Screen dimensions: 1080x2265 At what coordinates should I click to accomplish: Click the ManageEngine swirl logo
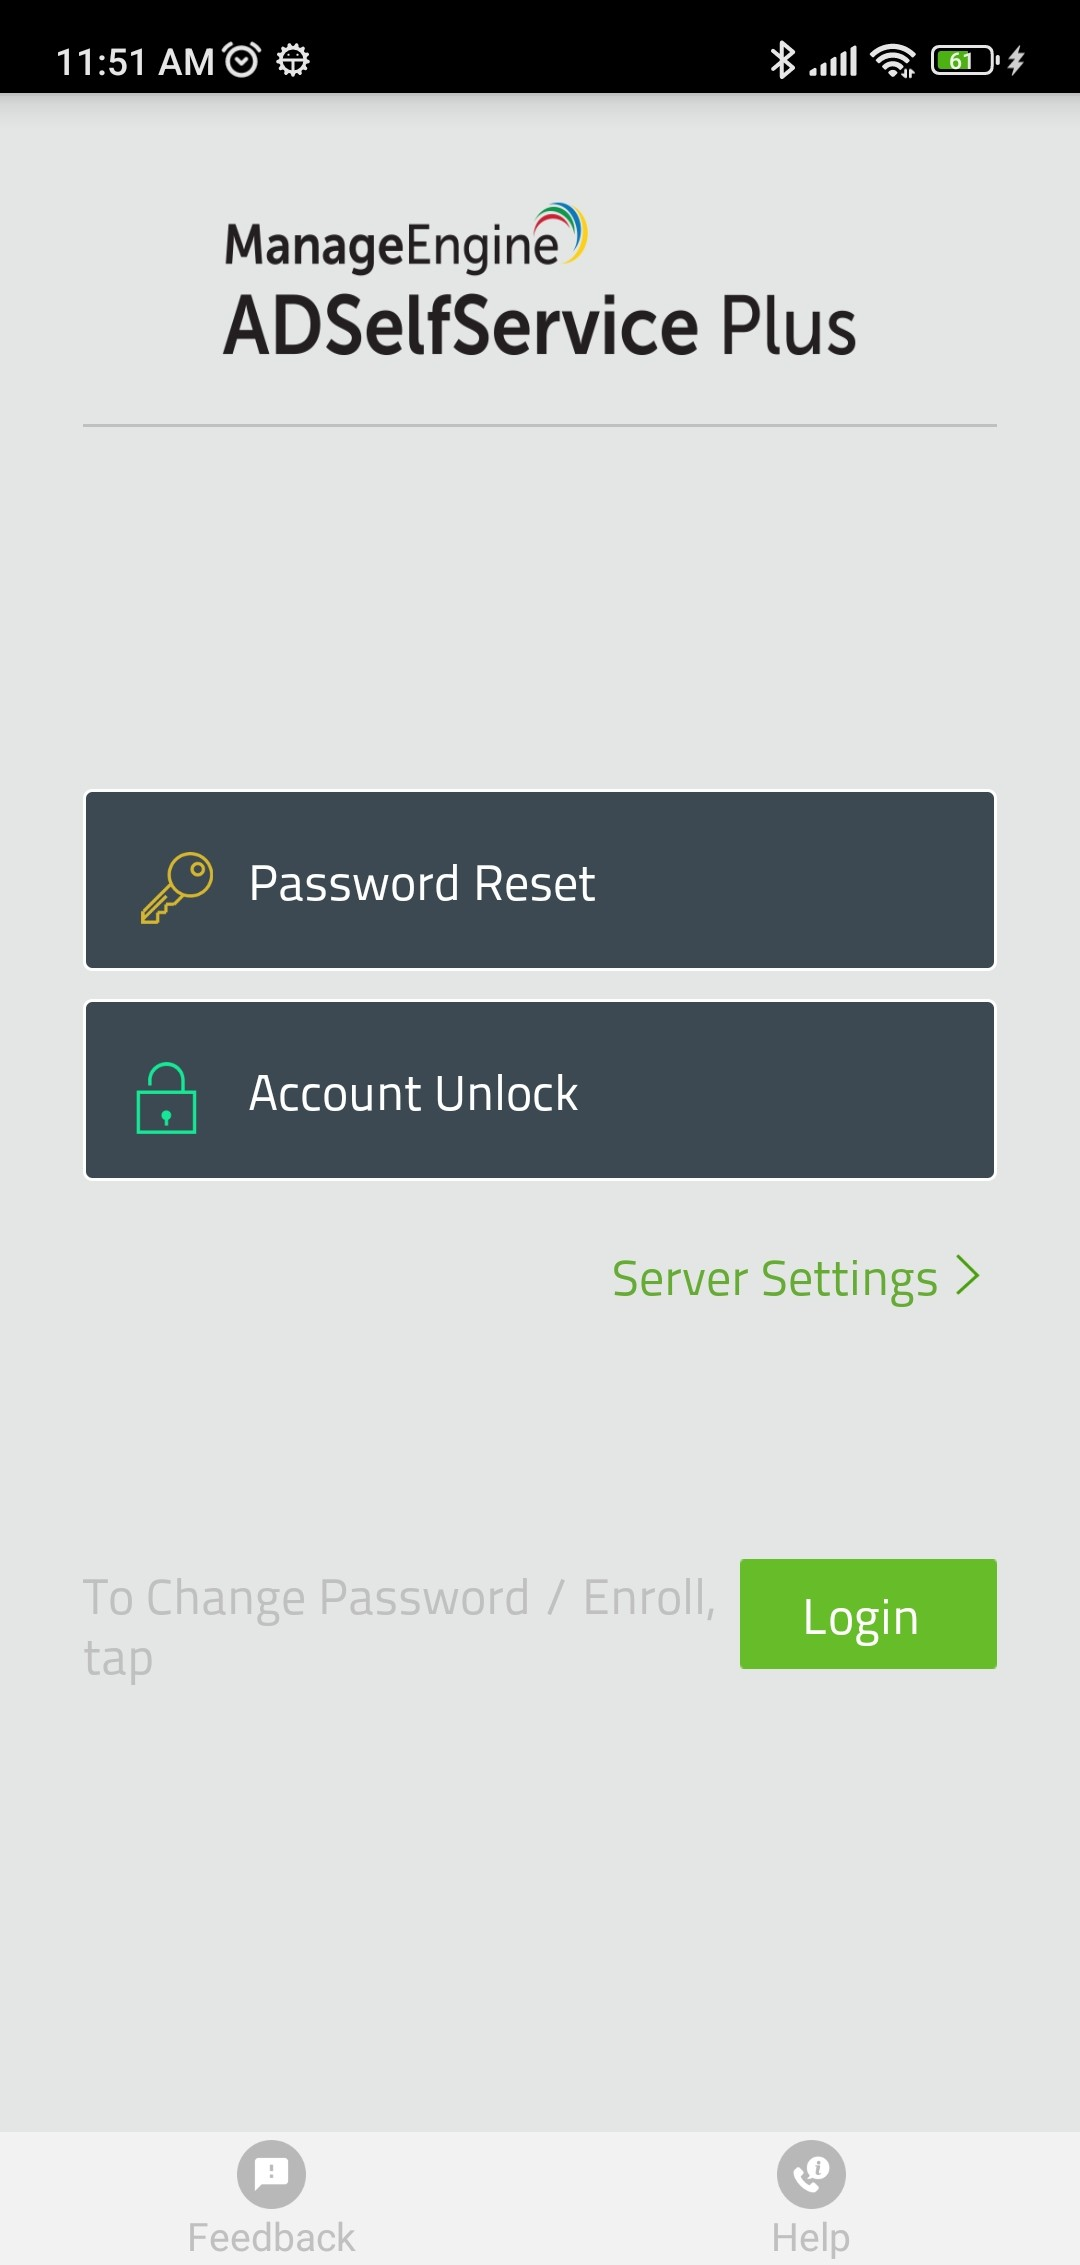tap(564, 230)
